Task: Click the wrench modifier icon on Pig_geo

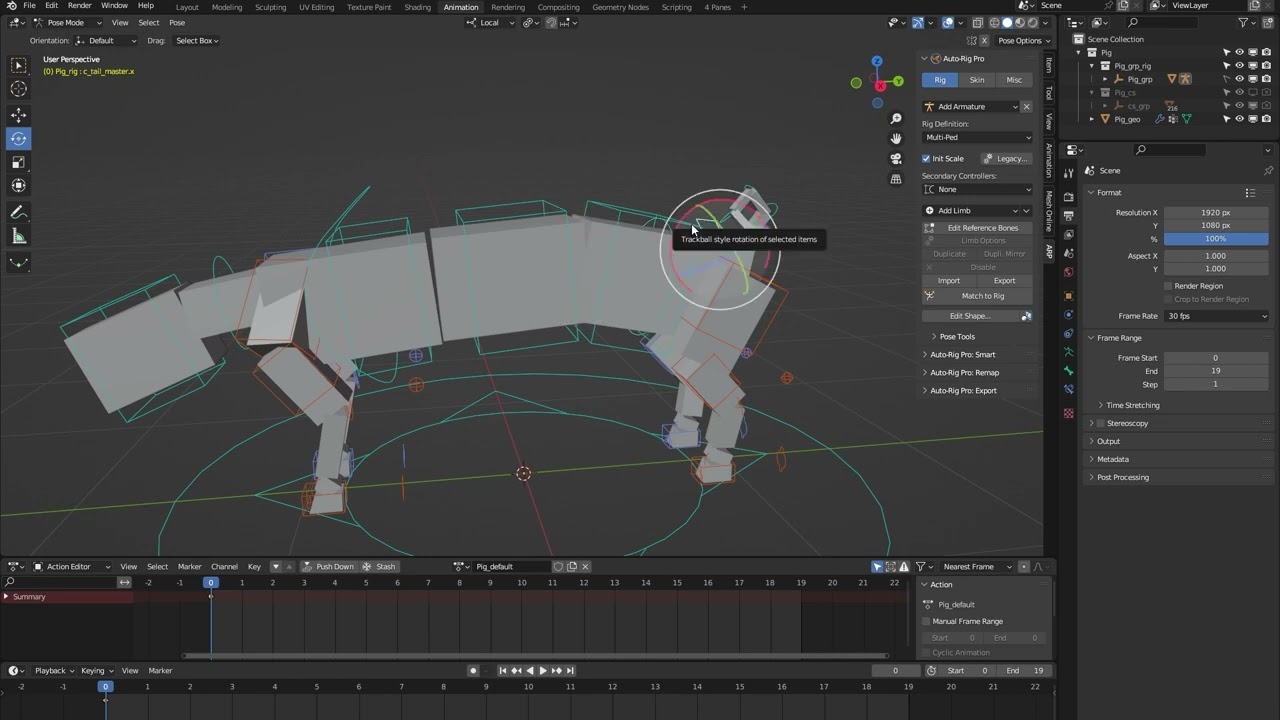Action: (x=1160, y=119)
